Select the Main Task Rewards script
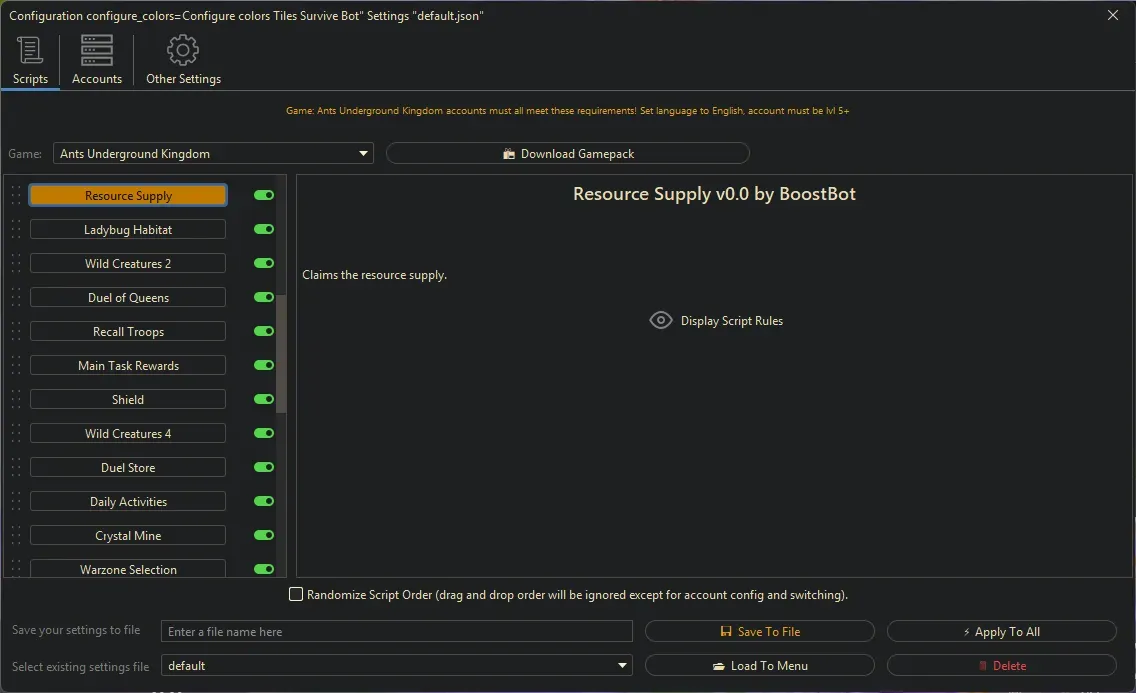The height and width of the screenshot is (693, 1136). [x=128, y=366]
